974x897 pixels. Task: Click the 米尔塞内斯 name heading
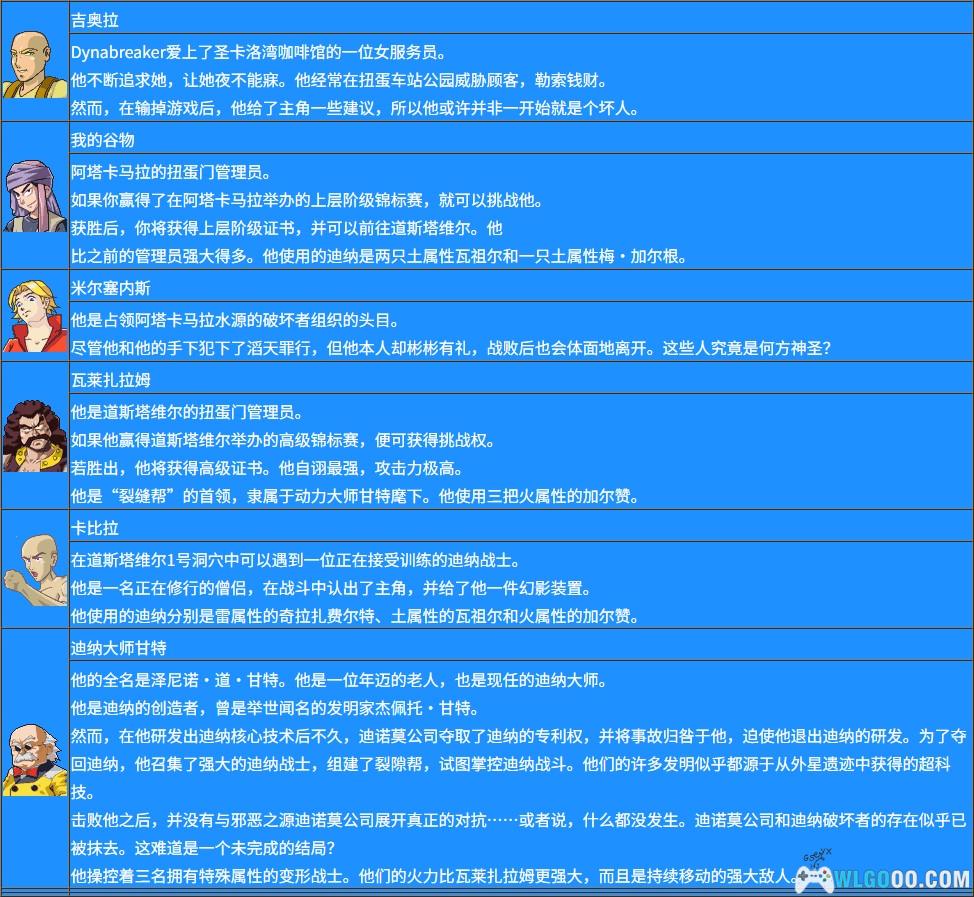point(110,288)
